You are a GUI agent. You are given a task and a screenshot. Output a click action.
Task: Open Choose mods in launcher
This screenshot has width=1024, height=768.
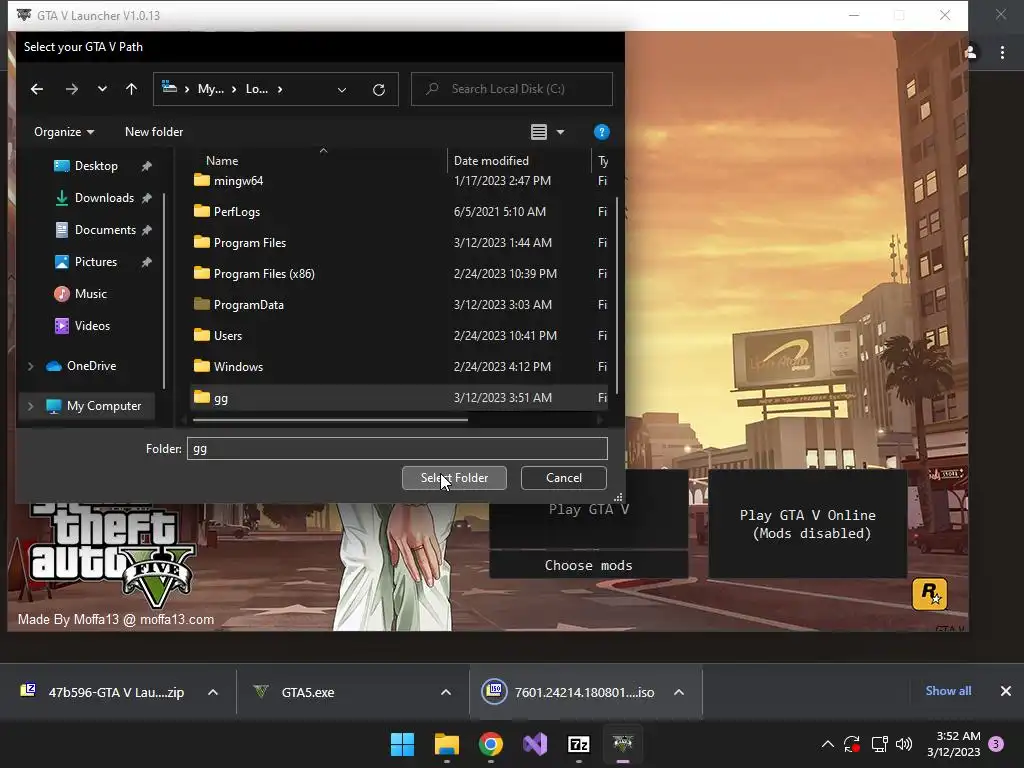(x=588, y=566)
